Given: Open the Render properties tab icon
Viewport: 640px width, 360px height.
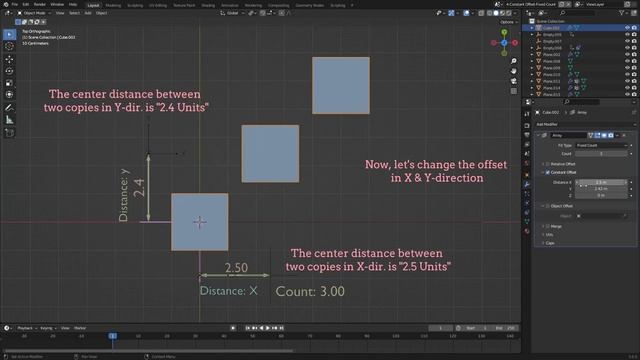Looking at the screenshot, I should point(527,125).
